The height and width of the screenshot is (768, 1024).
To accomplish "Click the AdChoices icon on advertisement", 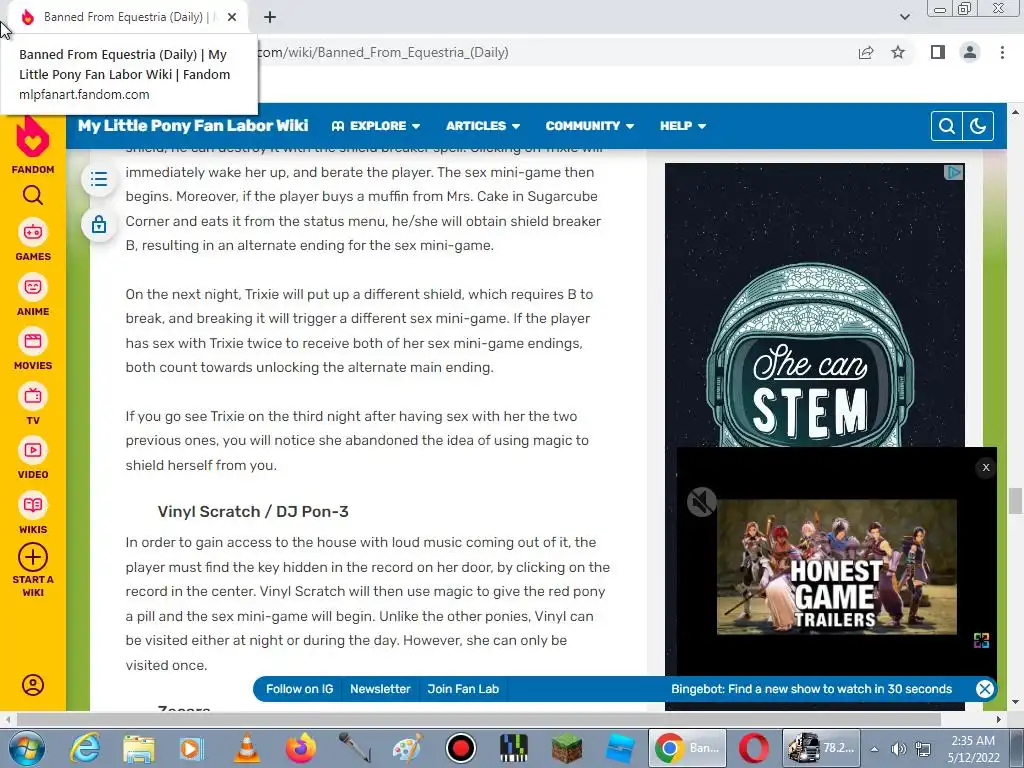I will click(x=954, y=172).
